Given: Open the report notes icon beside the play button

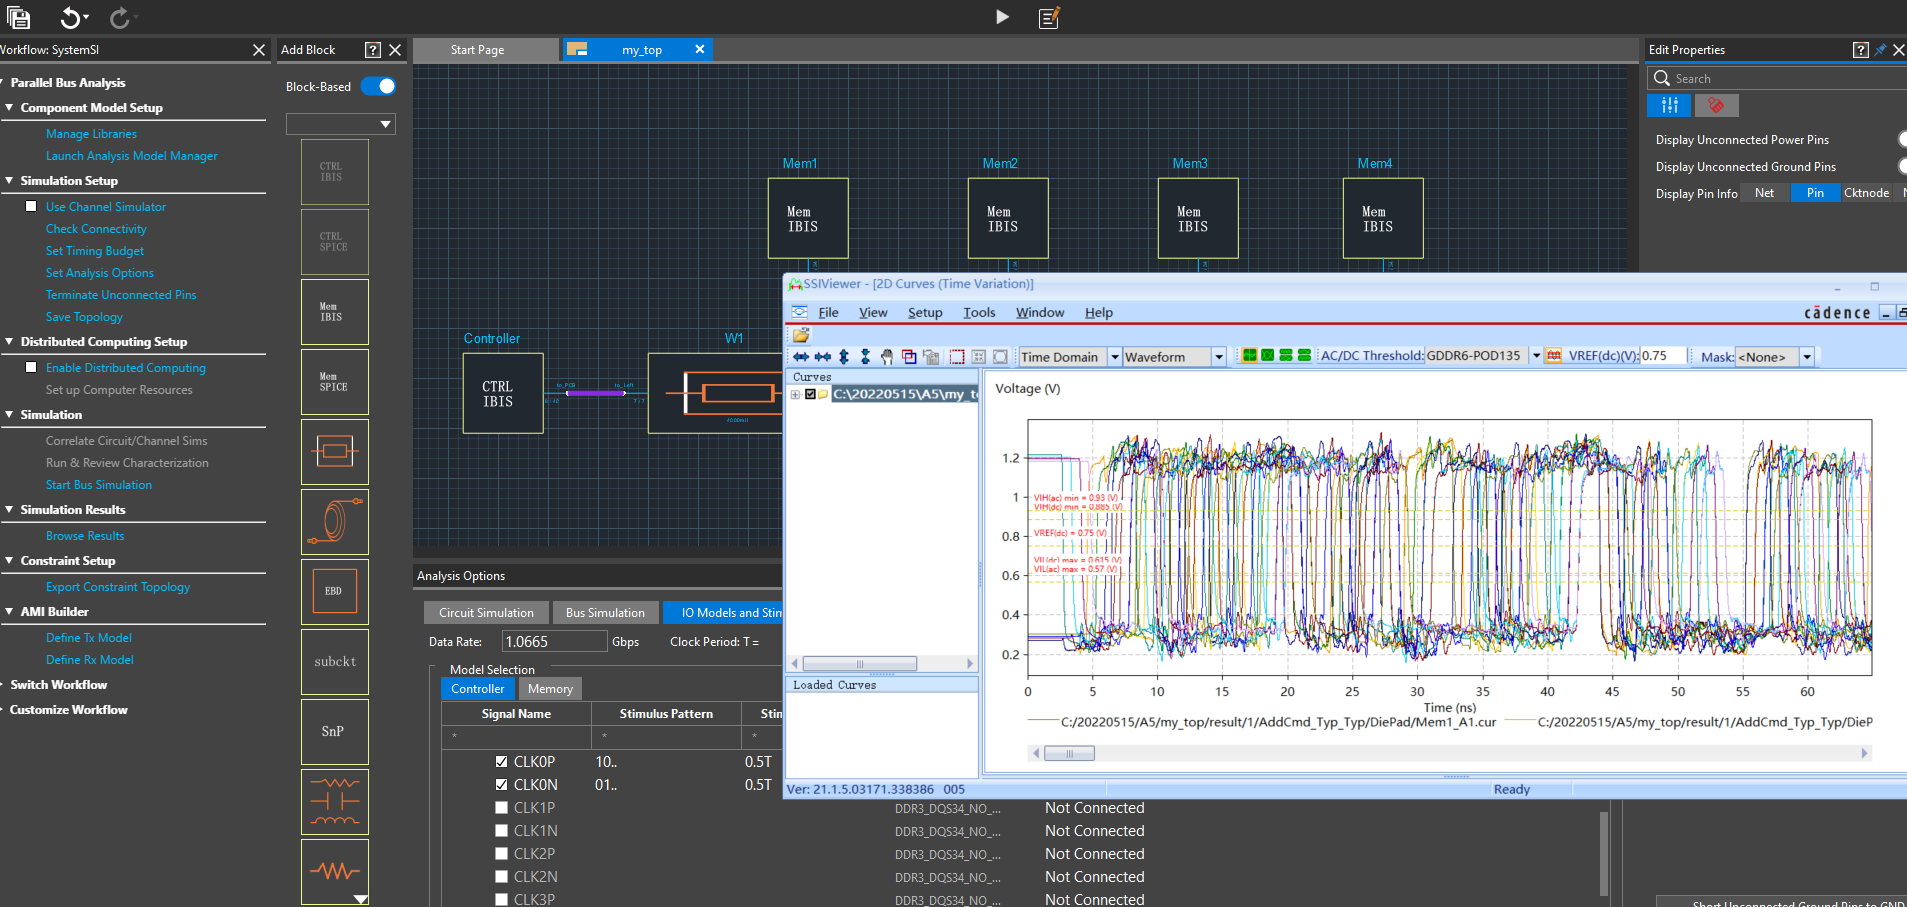Looking at the screenshot, I should tap(1049, 17).
